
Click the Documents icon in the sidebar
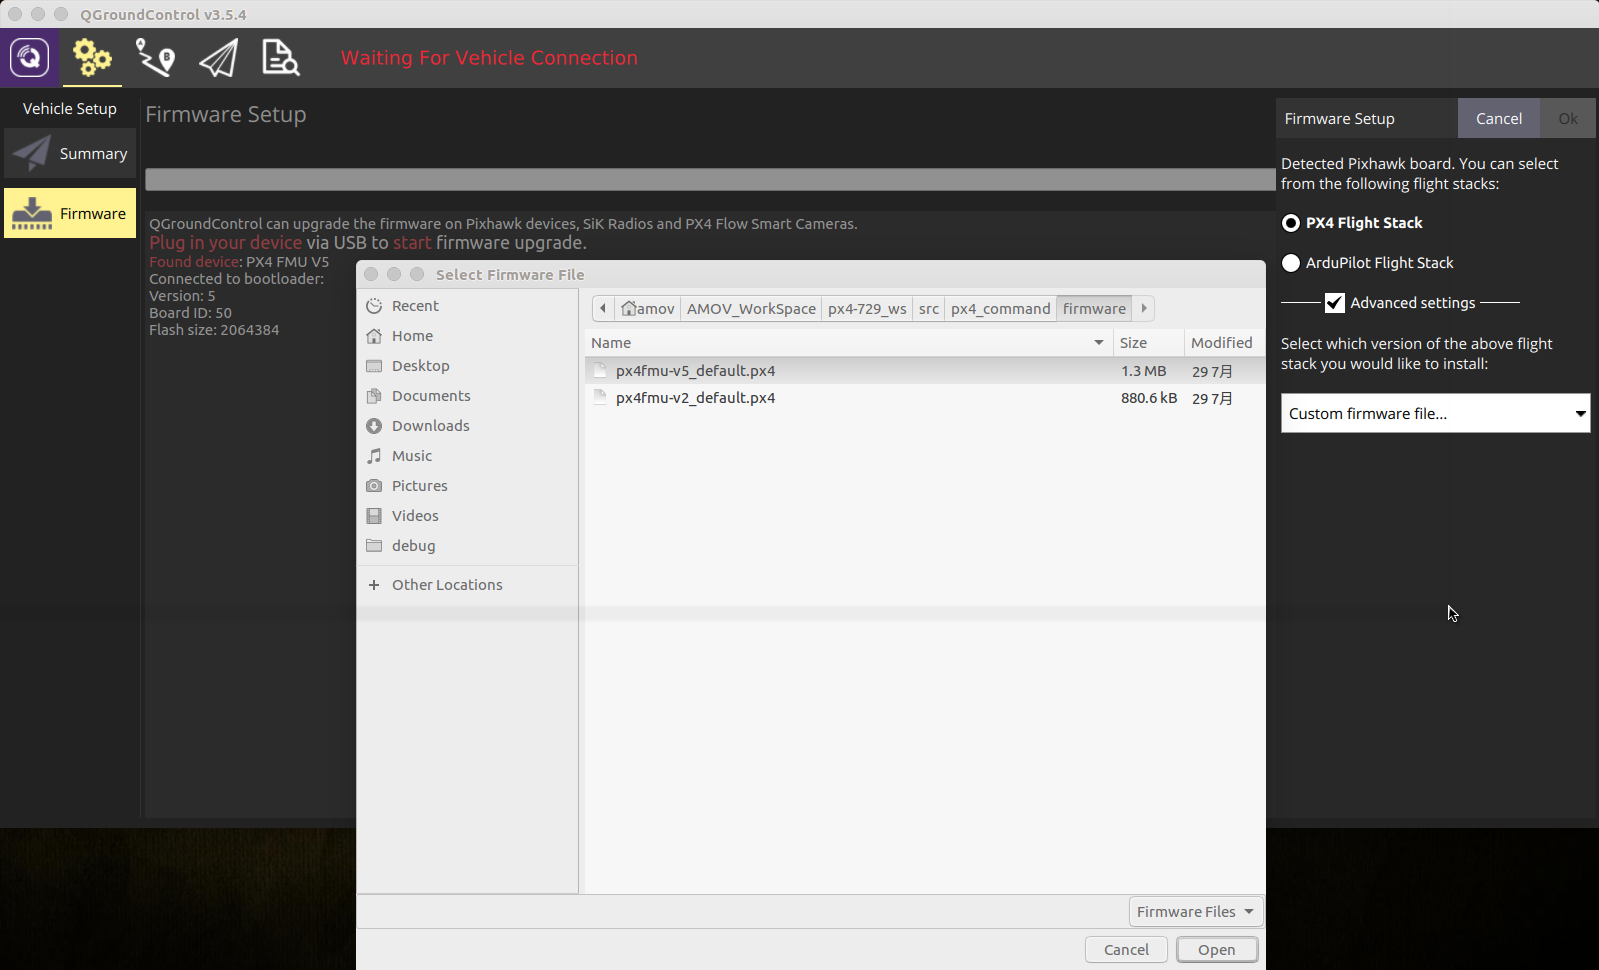point(374,396)
